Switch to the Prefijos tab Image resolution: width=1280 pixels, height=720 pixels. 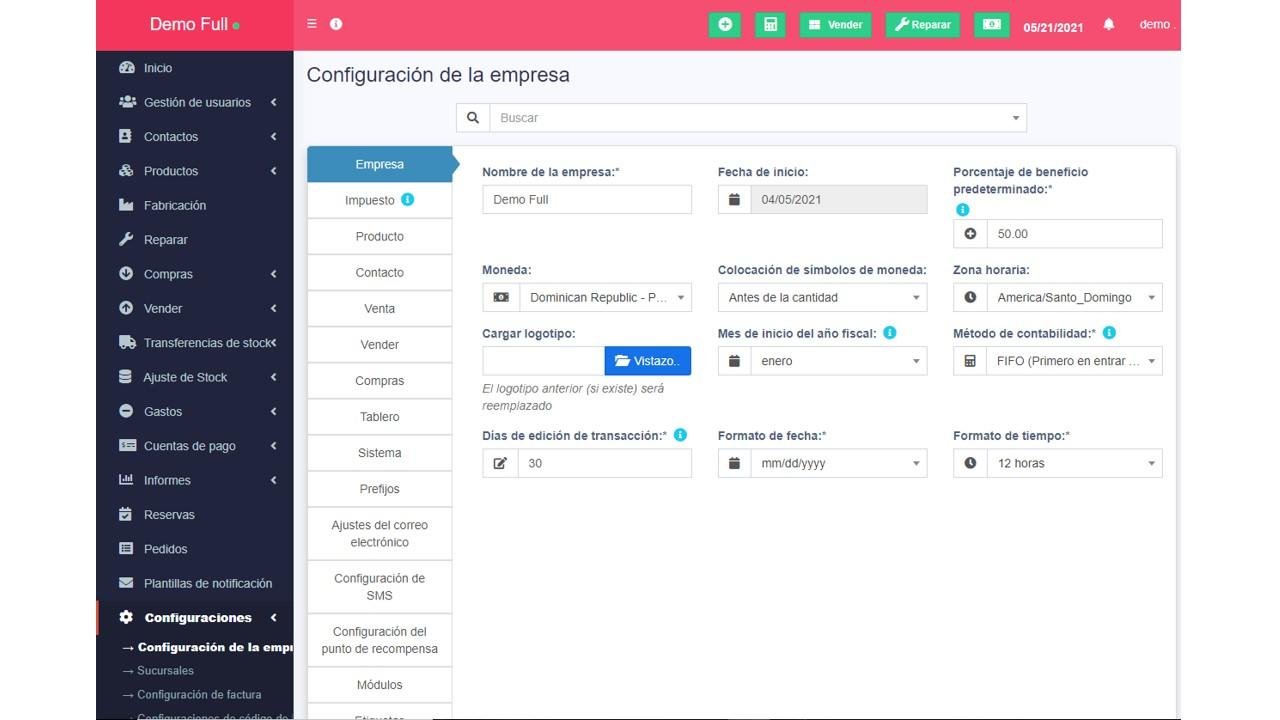point(380,489)
